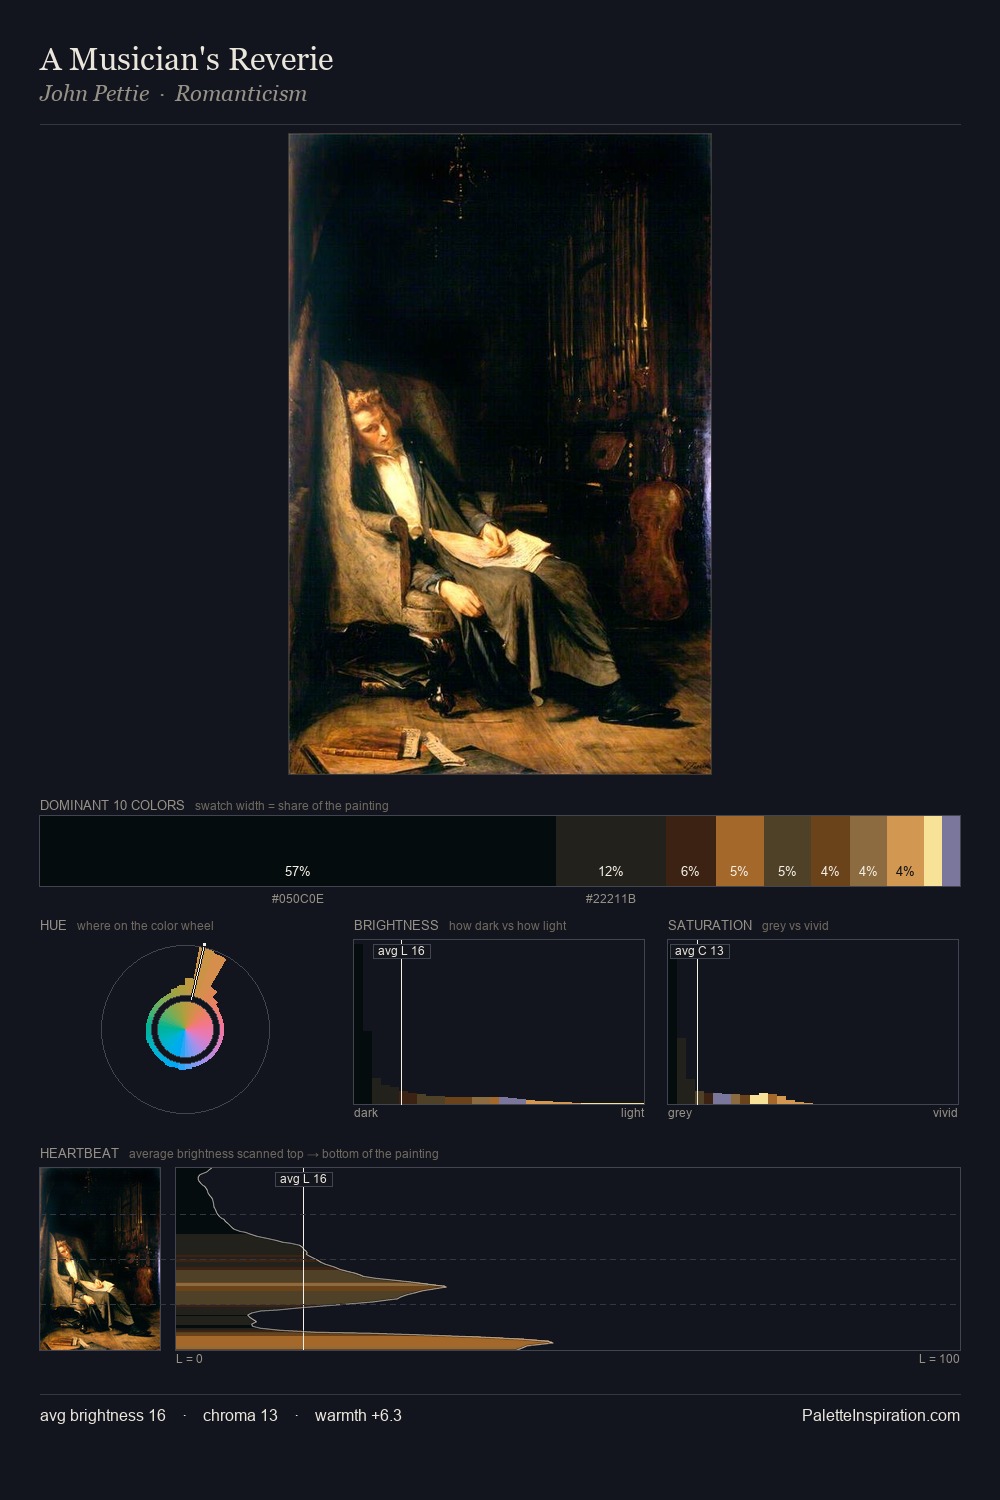Click the avg C 13 marker label
1000x1500 pixels.
pyautogui.click(x=699, y=951)
